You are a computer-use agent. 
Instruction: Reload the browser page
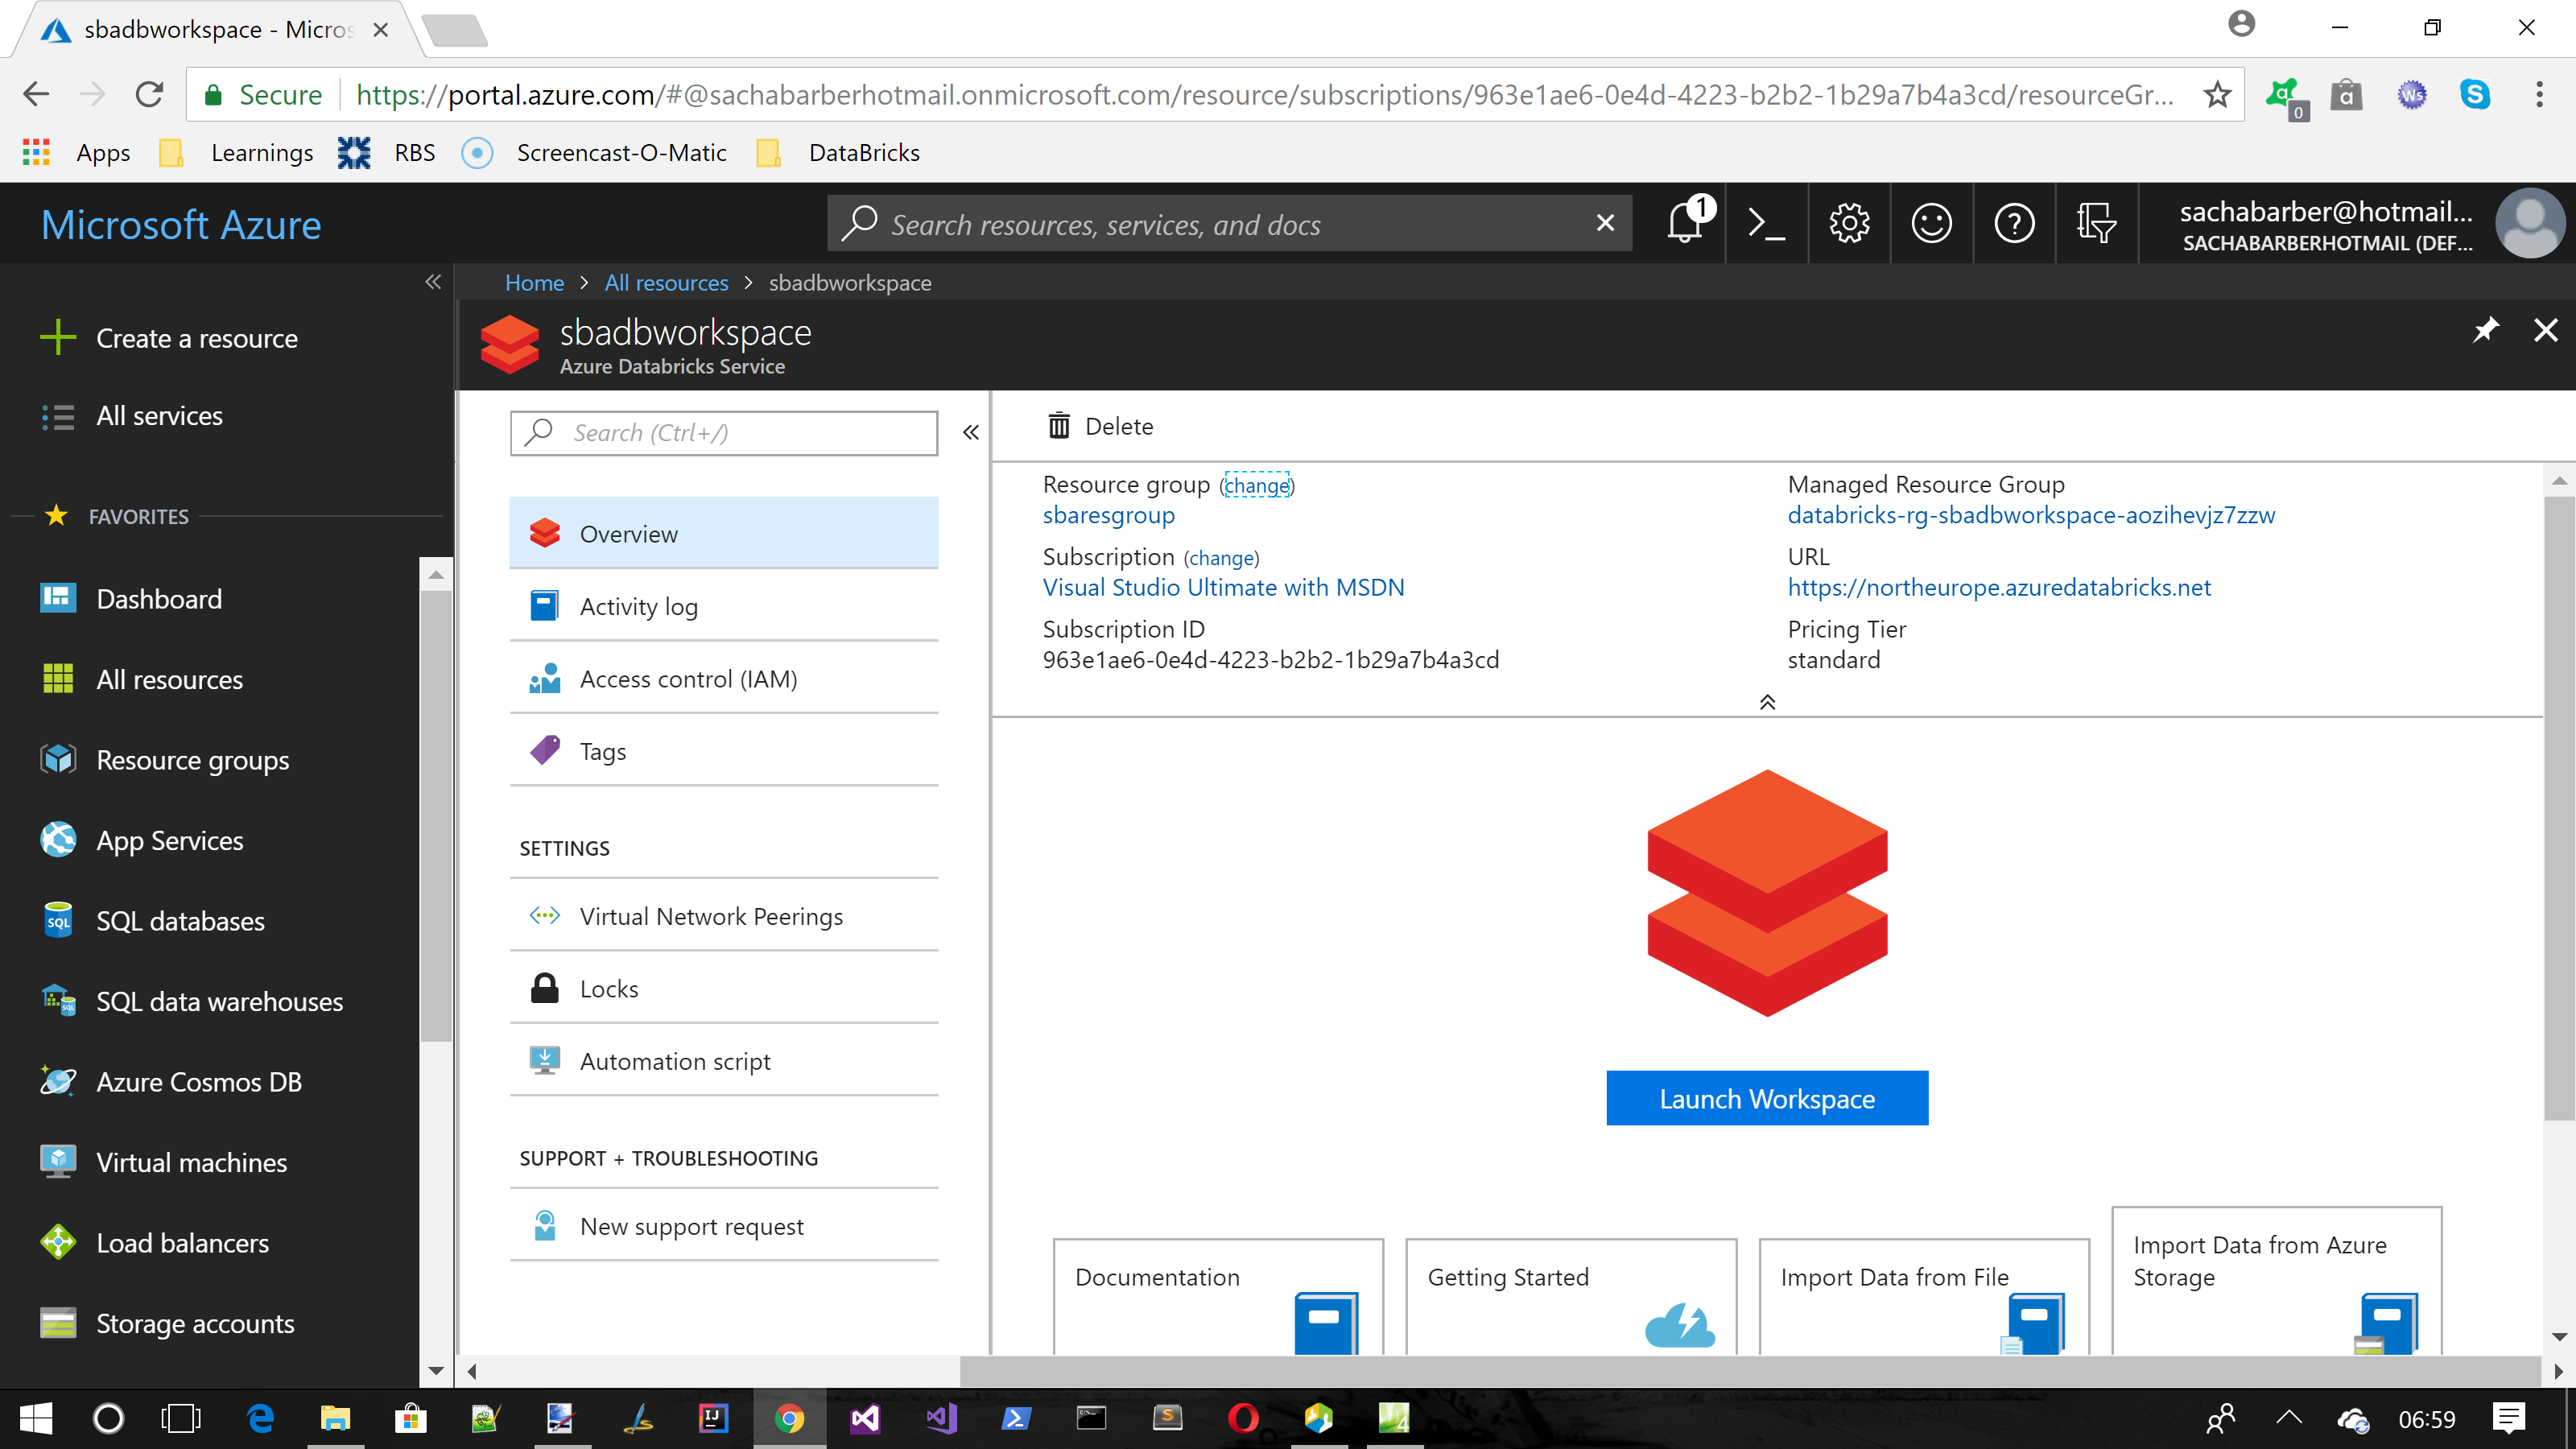coord(150,94)
